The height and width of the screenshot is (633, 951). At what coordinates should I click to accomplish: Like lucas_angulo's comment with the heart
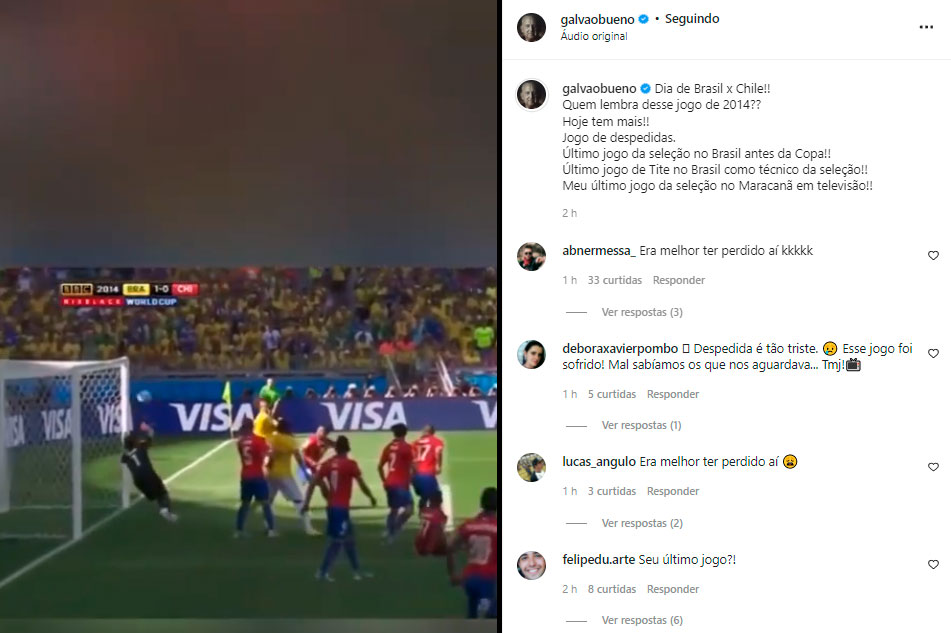(933, 467)
